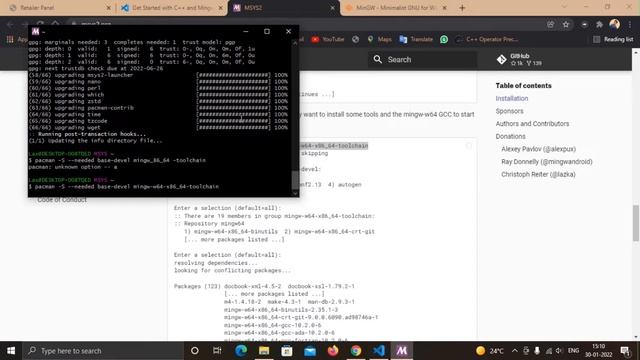
Task: Open the tab search dropdown chevron
Action: (564, 7)
